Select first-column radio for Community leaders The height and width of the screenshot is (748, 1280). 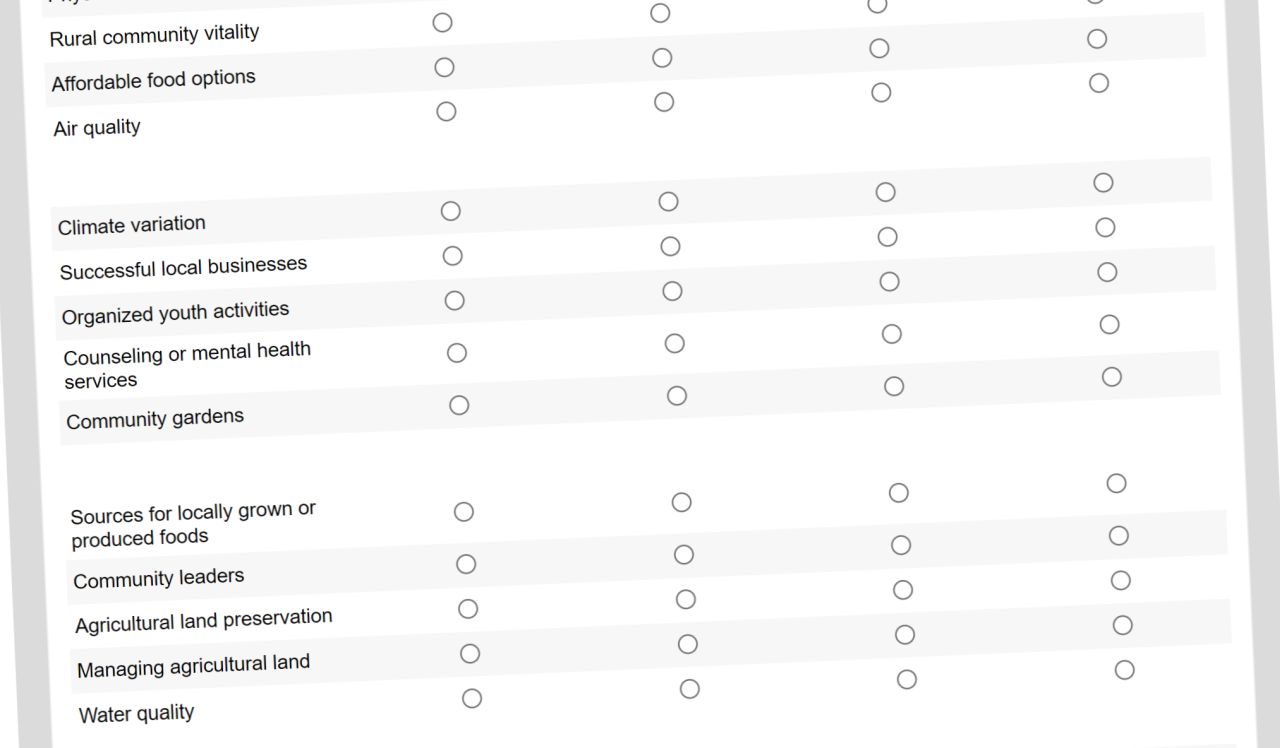coord(466,564)
